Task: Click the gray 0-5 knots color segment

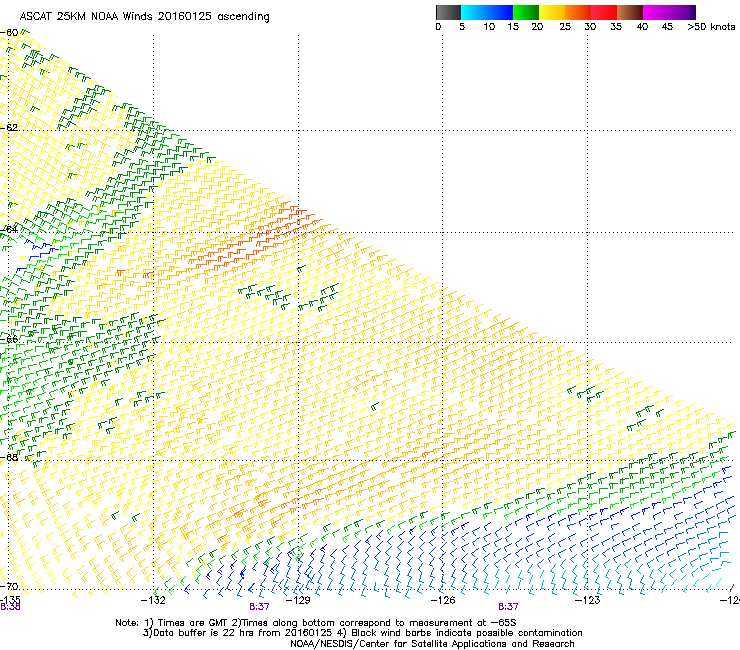Action: (448, 12)
